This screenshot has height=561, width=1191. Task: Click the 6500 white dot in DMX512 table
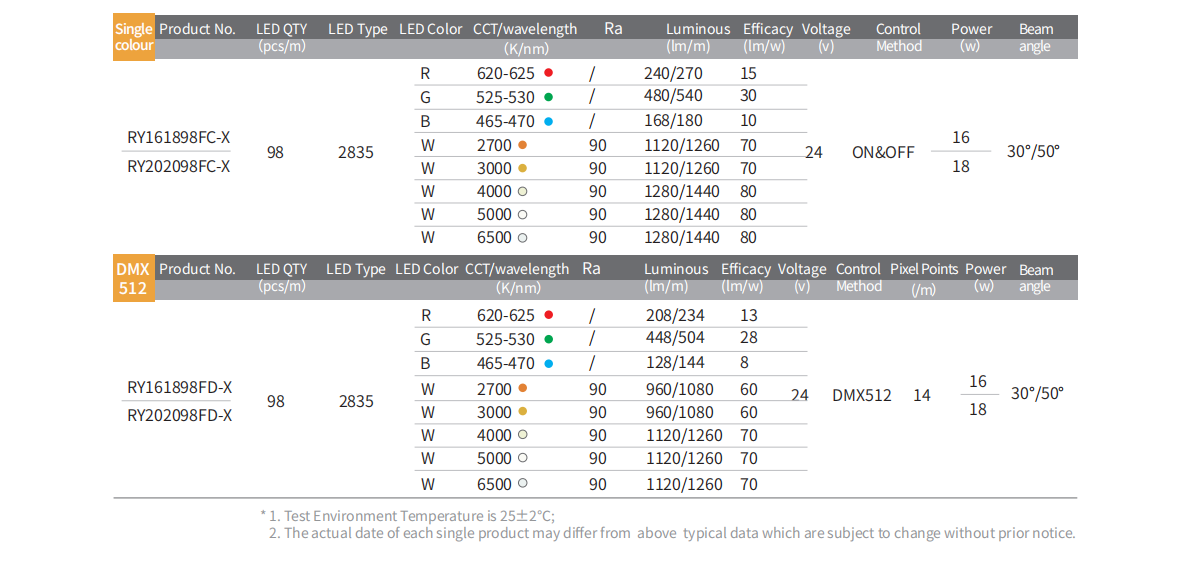[x=522, y=484]
